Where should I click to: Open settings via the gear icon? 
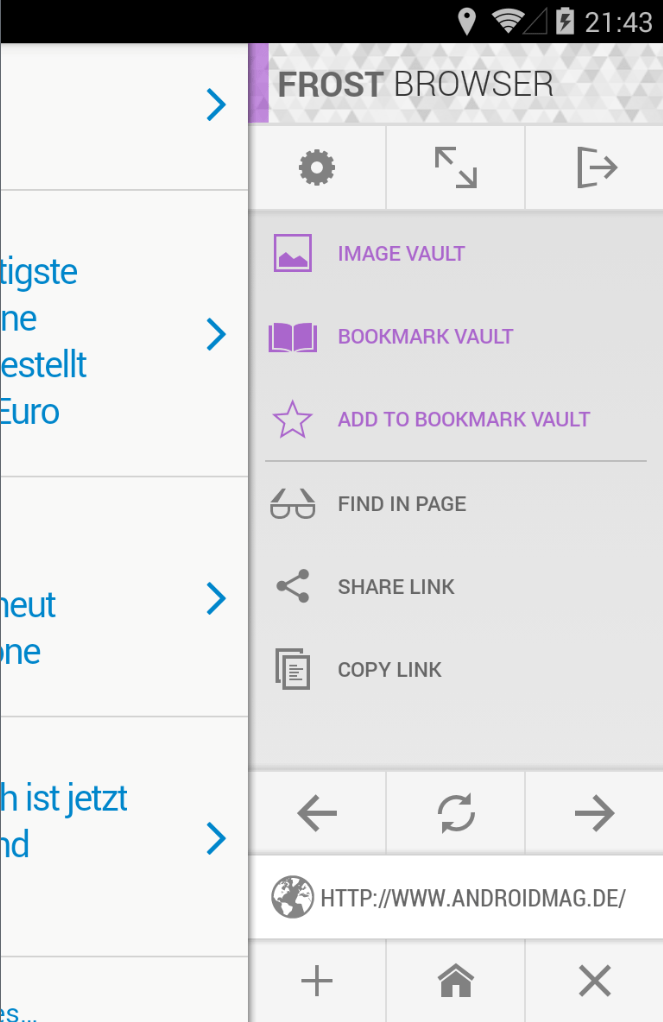click(x=317, y=167)
